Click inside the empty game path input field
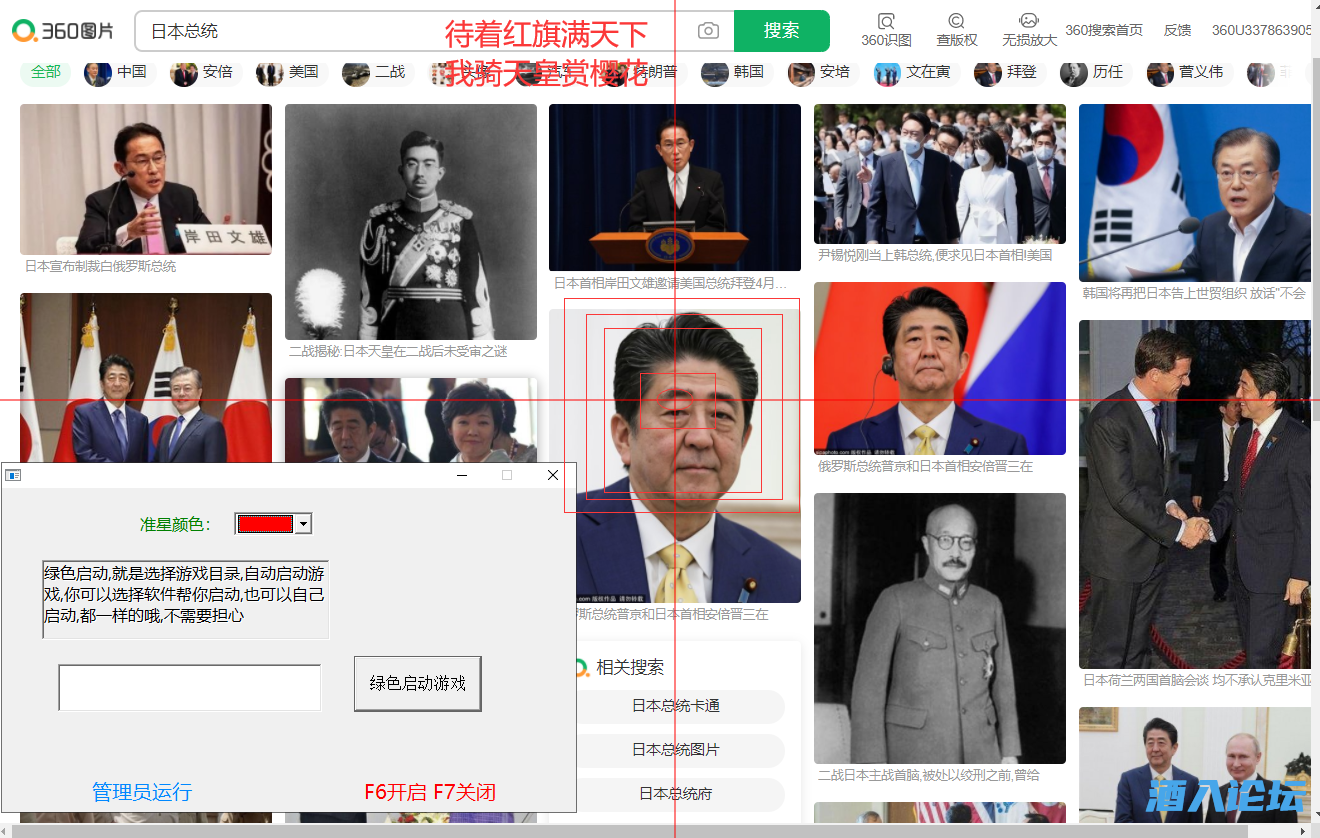 [x=189, y=687]
